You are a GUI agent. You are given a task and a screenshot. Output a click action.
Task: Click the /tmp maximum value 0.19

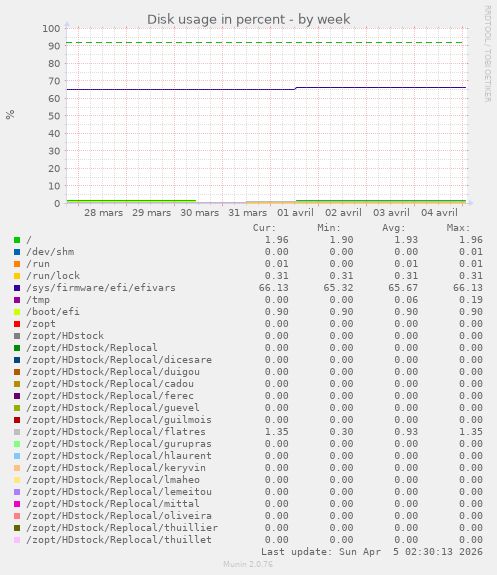pos(471,300)
